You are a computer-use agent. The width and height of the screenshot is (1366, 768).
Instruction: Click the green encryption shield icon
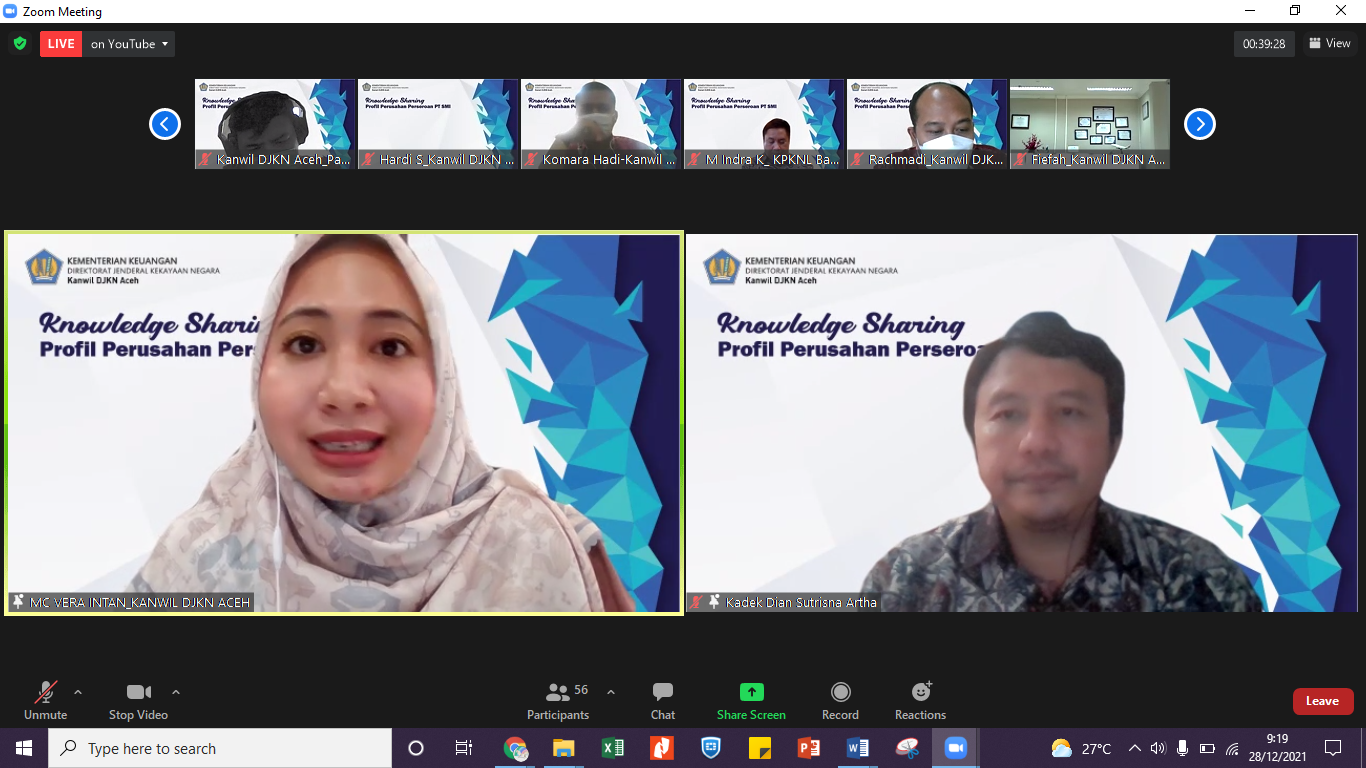20,44
